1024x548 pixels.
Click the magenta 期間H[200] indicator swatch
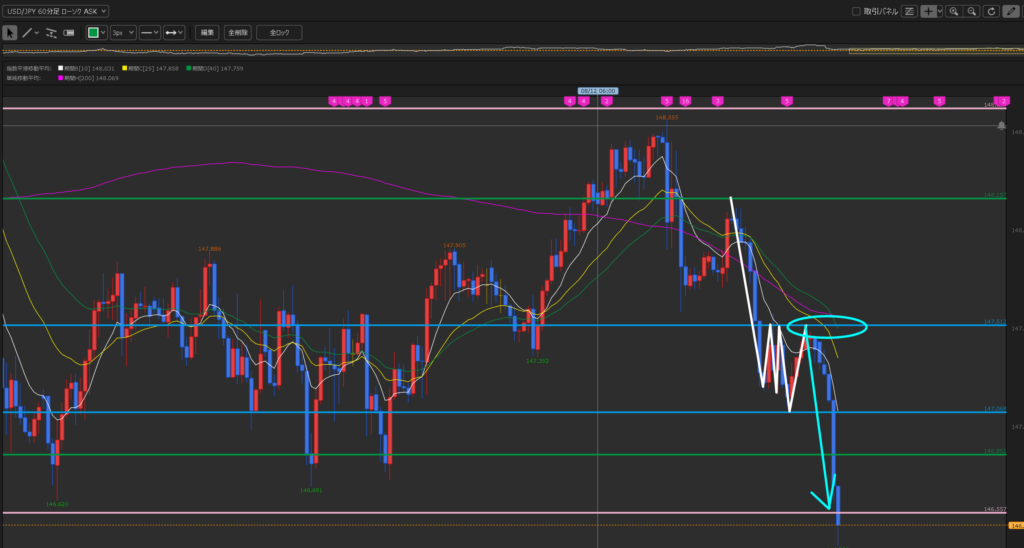[61, 78]
